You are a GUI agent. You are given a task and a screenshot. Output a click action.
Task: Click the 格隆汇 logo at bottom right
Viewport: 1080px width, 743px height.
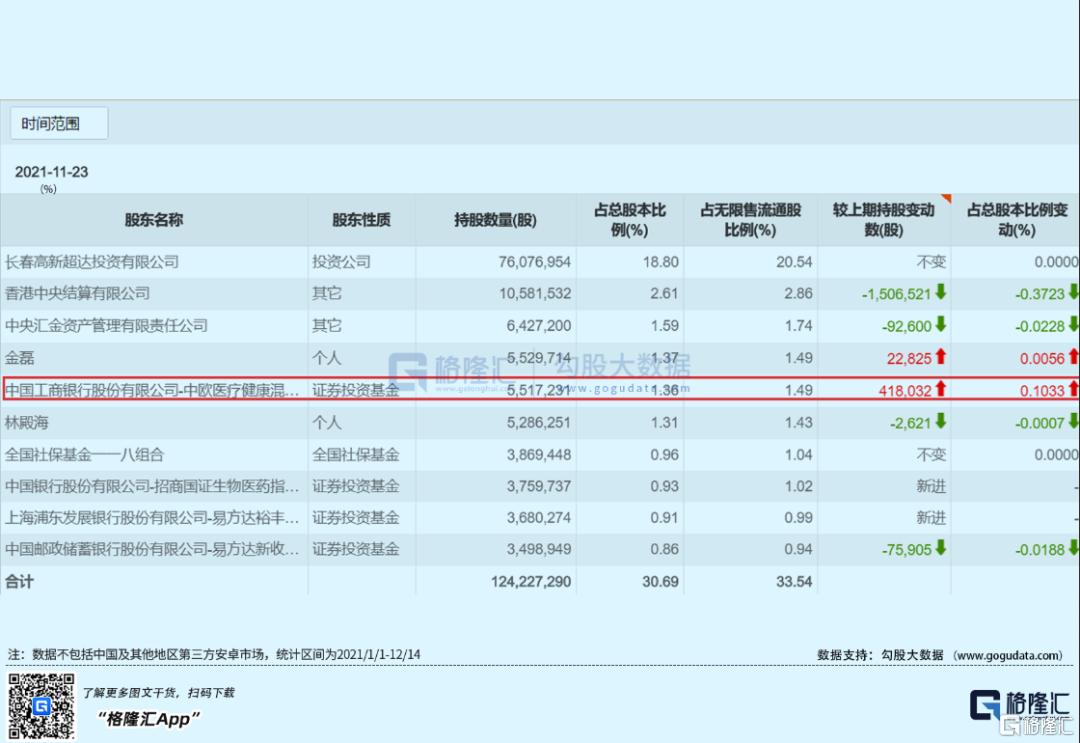click(x=1021, y=705)
